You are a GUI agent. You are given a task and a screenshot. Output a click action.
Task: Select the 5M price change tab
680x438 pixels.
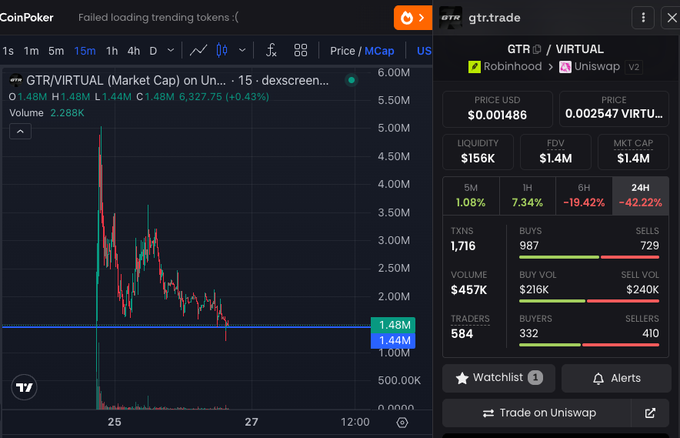(x=471, y=196)
